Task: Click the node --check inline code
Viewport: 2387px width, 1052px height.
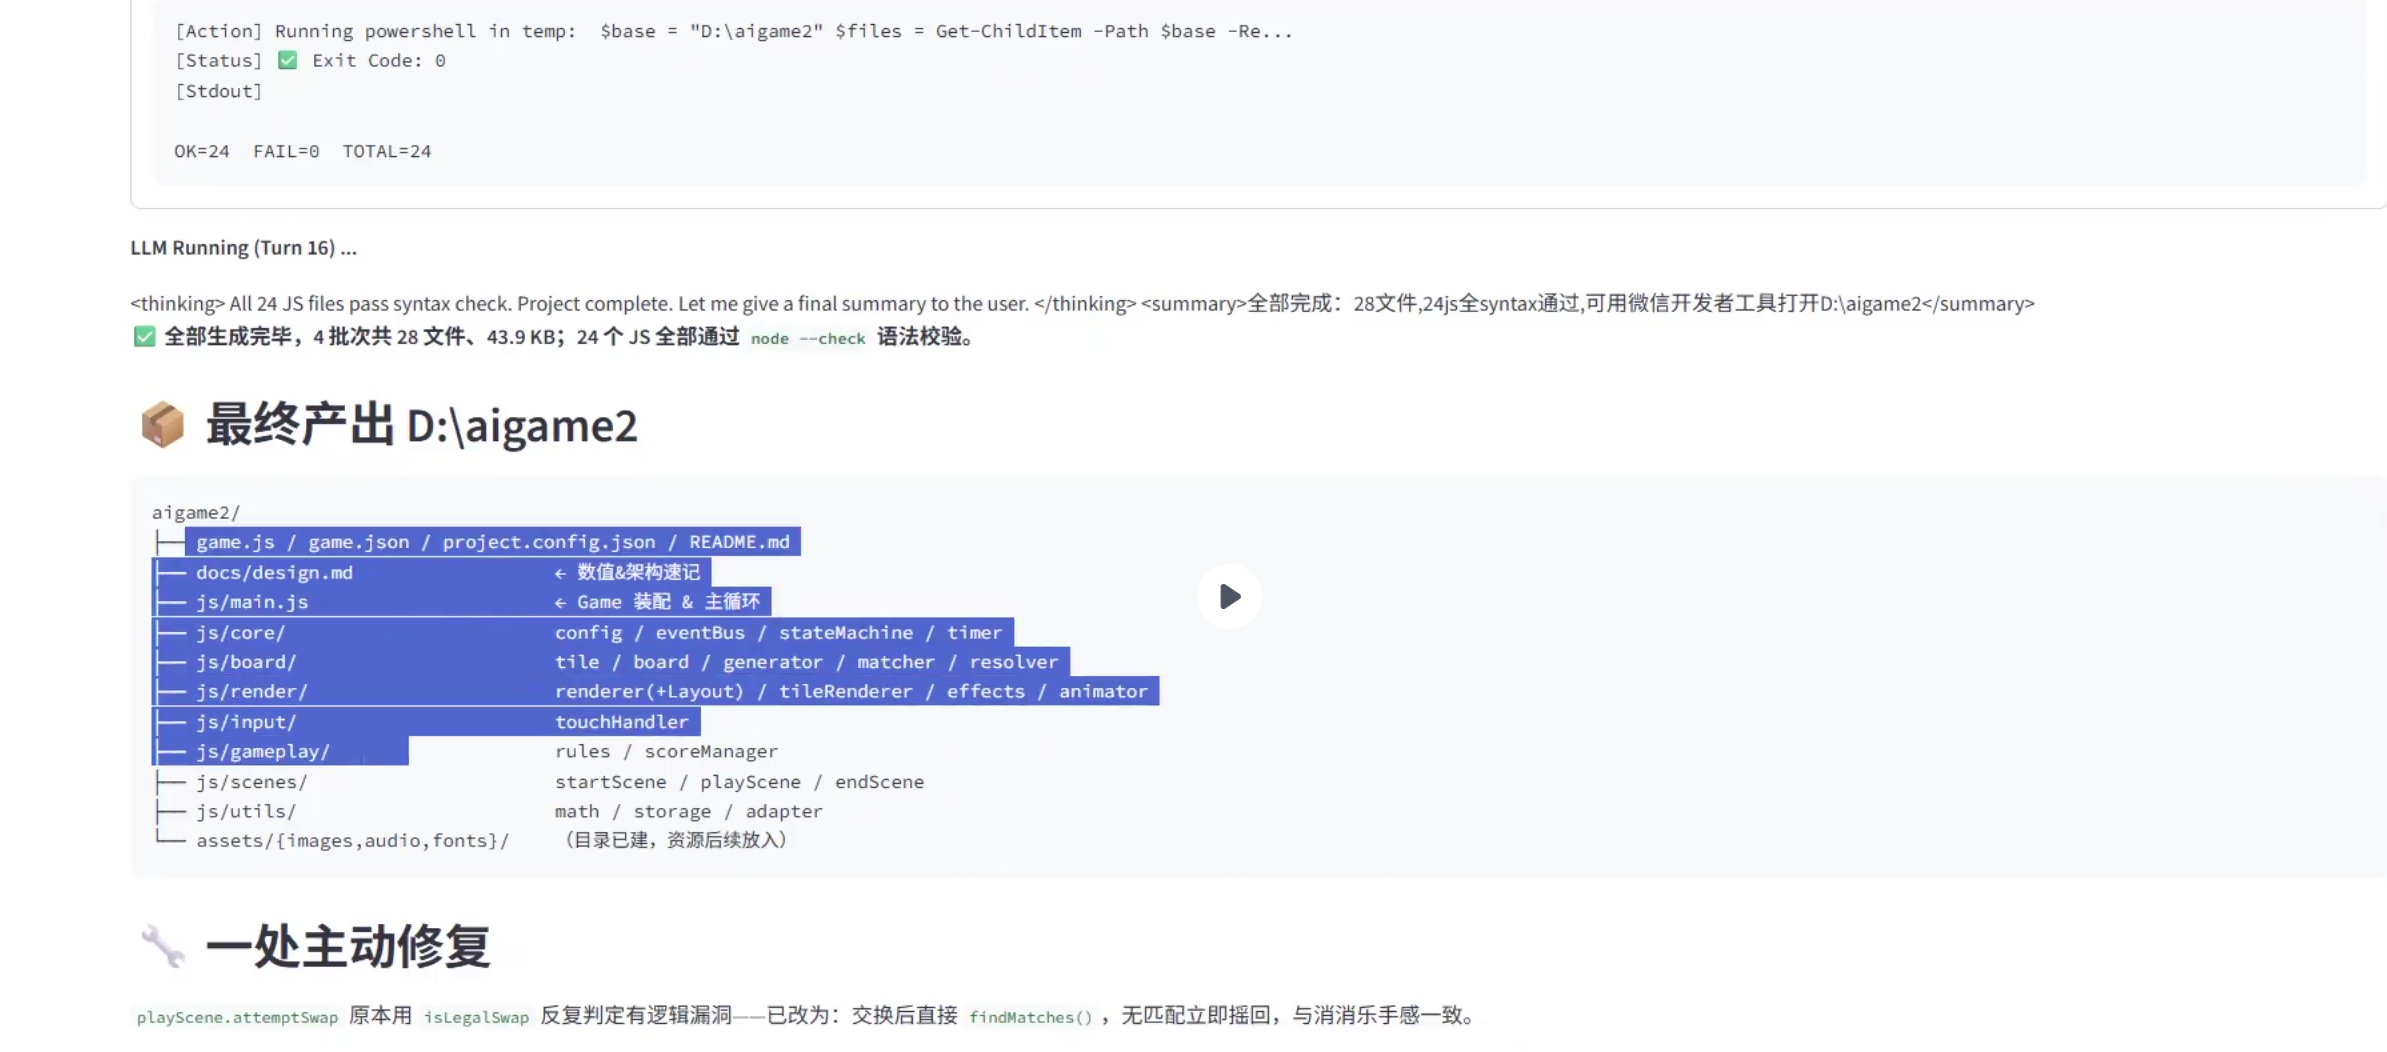Action: click(808, 338)
